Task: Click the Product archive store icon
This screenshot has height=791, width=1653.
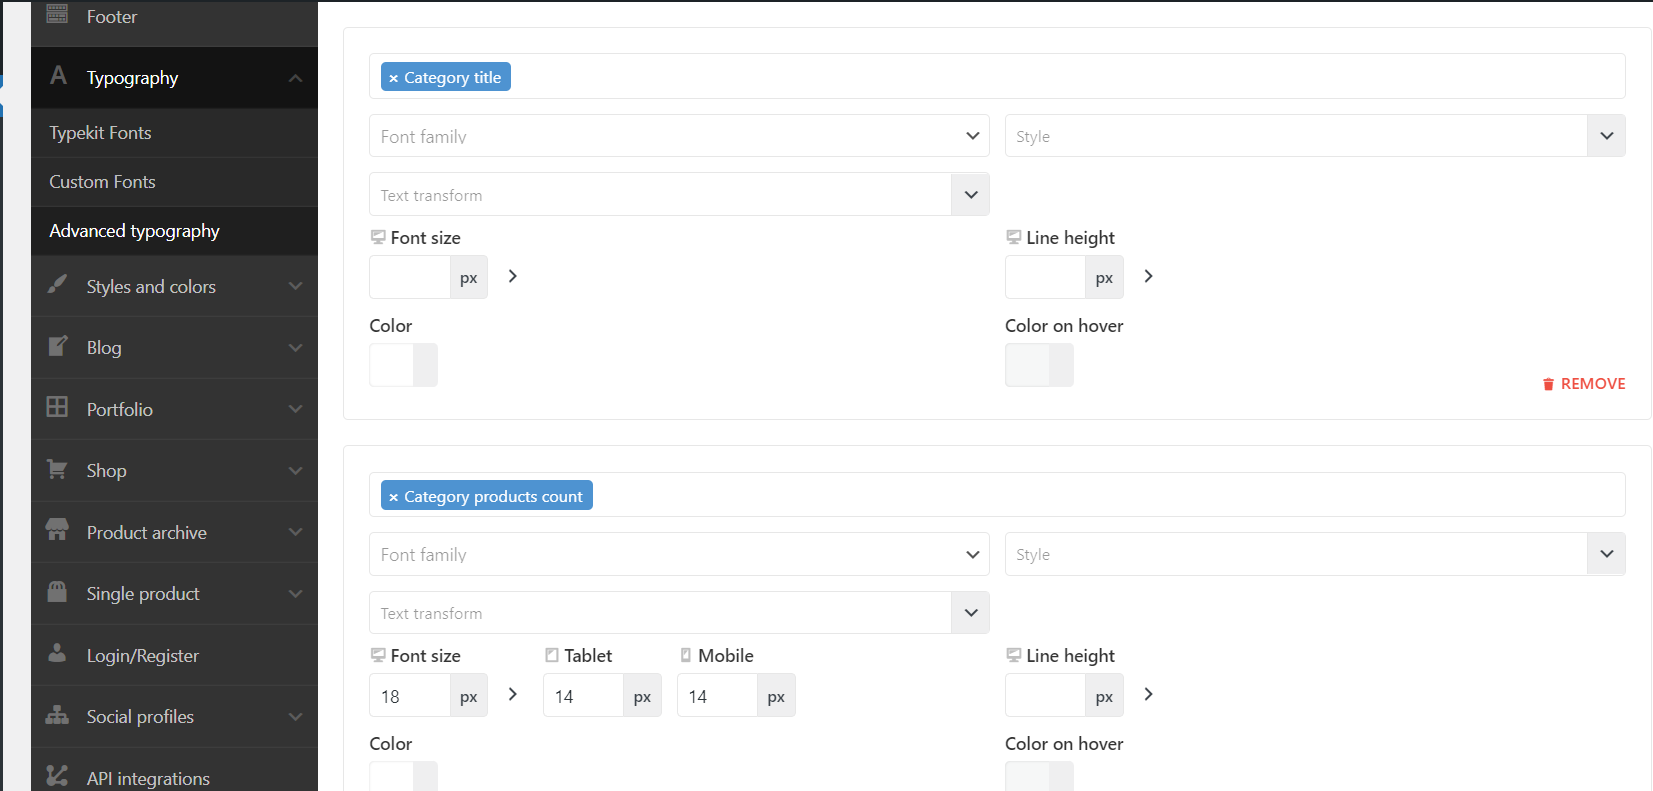Action: click(58, 530)
